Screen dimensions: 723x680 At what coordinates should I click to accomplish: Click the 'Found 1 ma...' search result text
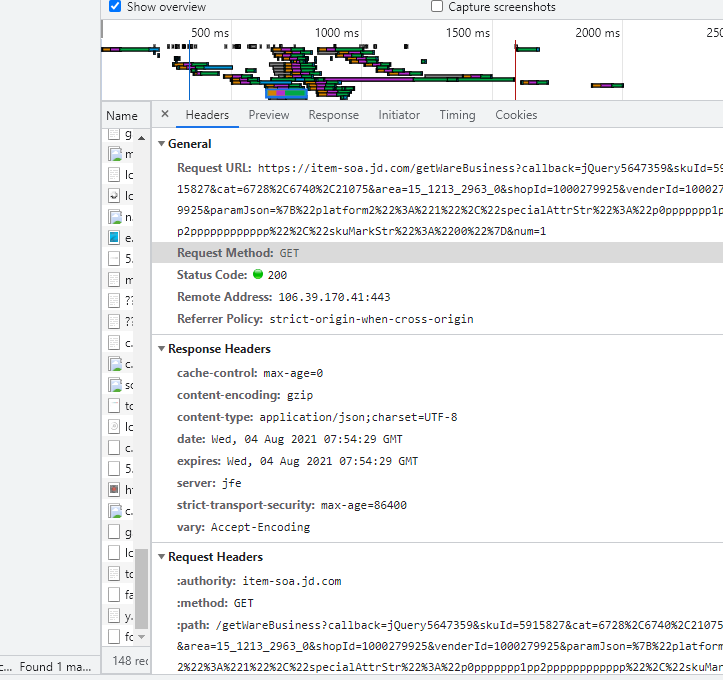(x=55, y=667)
